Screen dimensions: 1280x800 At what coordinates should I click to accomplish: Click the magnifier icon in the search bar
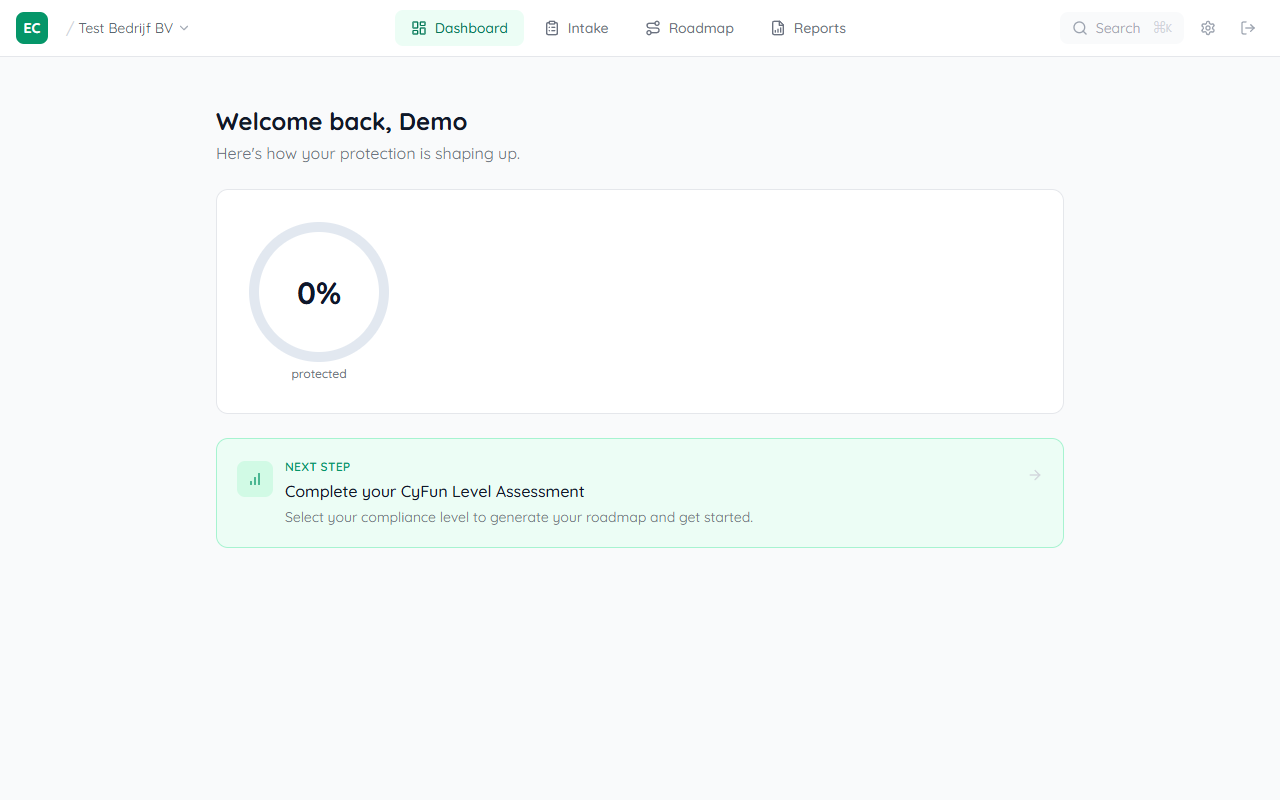tap(1080, 28)
